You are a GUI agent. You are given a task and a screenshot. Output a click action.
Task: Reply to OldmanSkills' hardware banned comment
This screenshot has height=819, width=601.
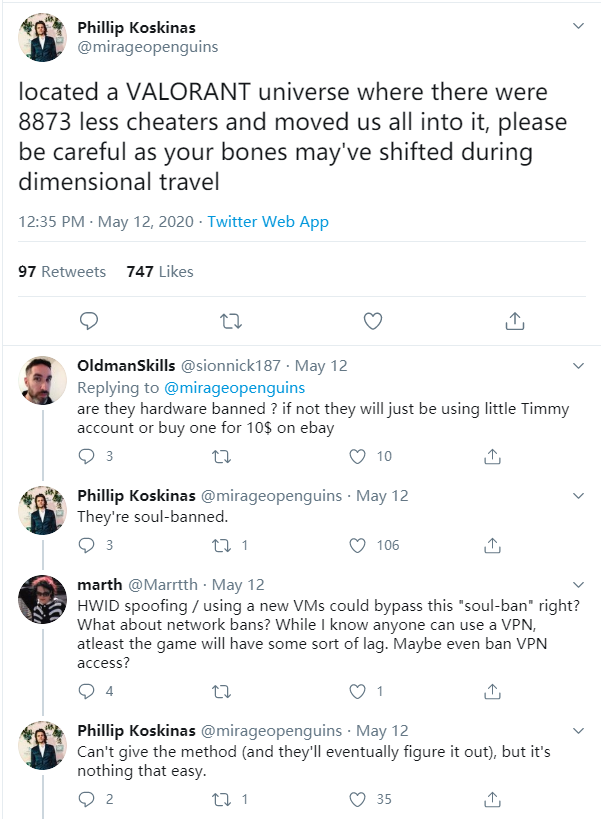(87, 456)
